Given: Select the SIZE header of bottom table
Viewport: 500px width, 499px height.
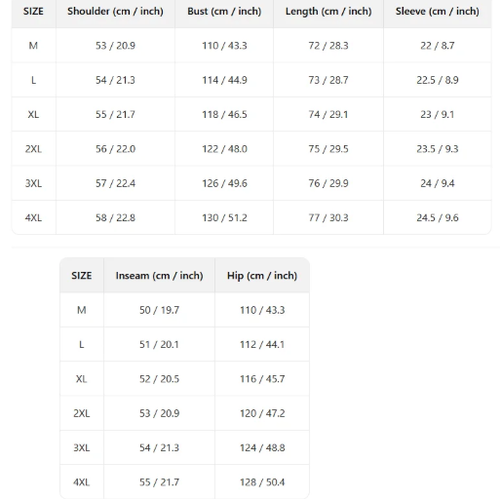Looking at the screenshot, I should coord(81,276).
